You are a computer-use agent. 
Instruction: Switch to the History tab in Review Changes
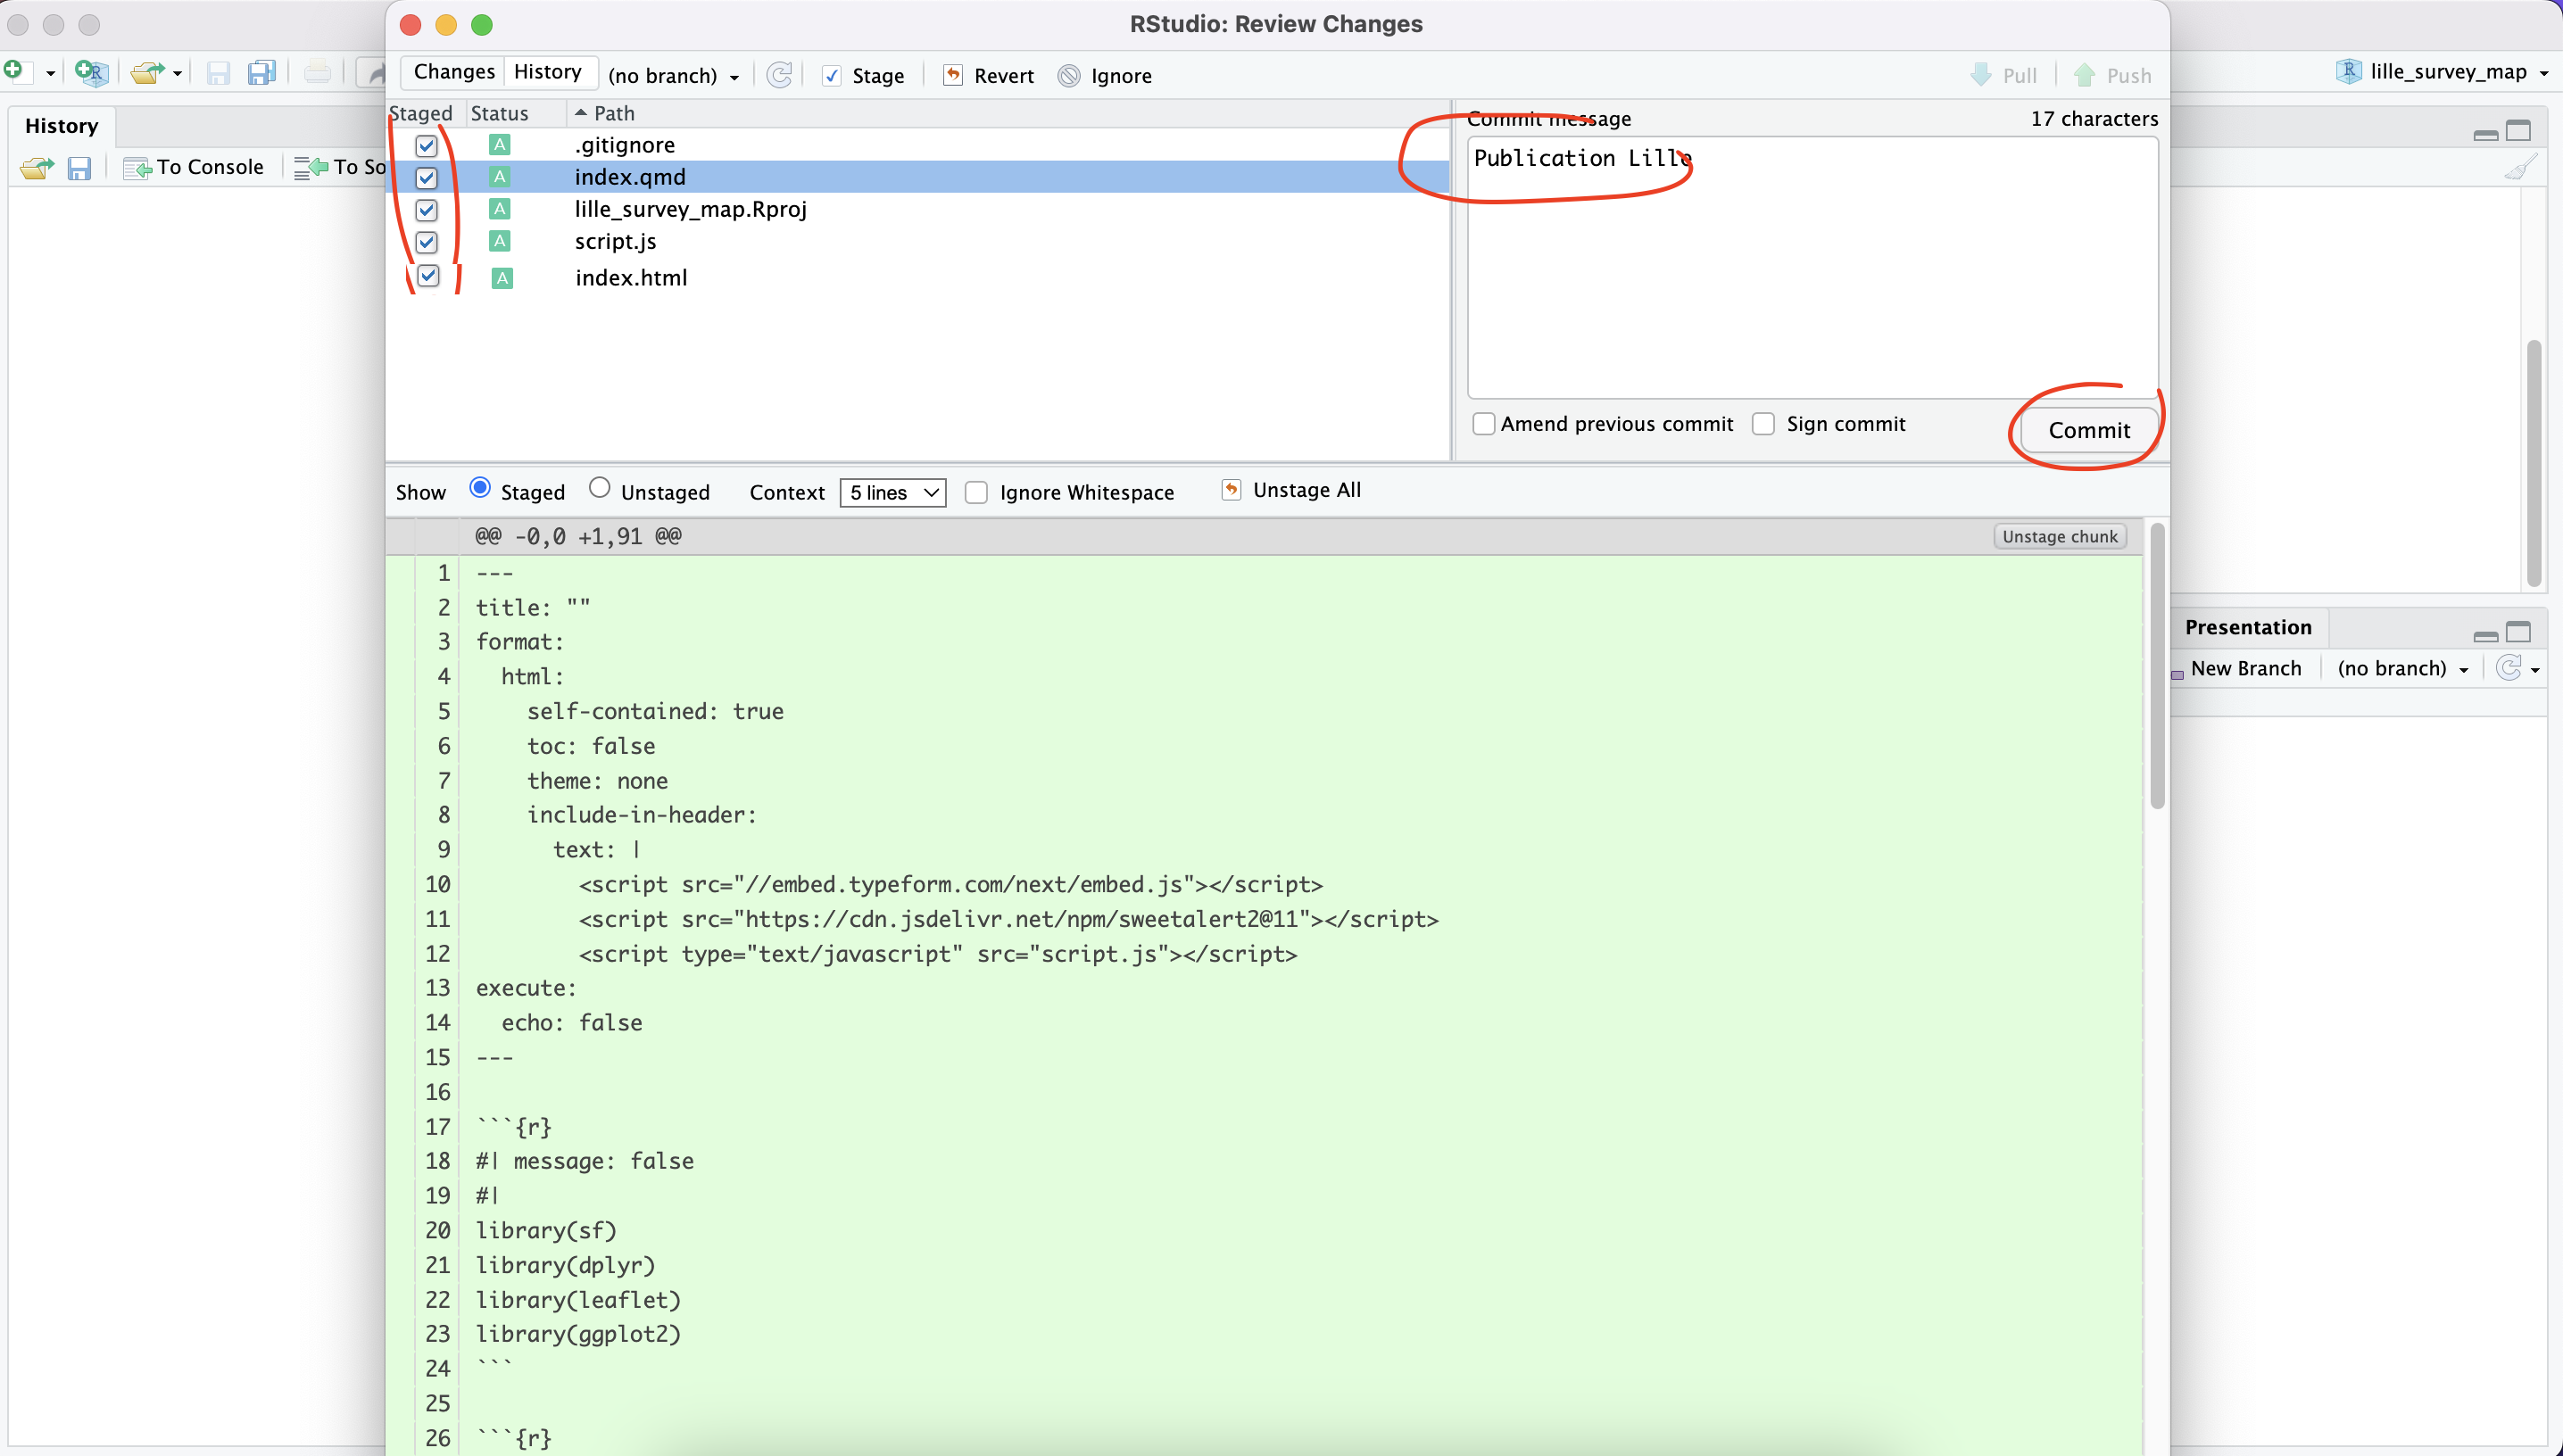click(547, 72)
